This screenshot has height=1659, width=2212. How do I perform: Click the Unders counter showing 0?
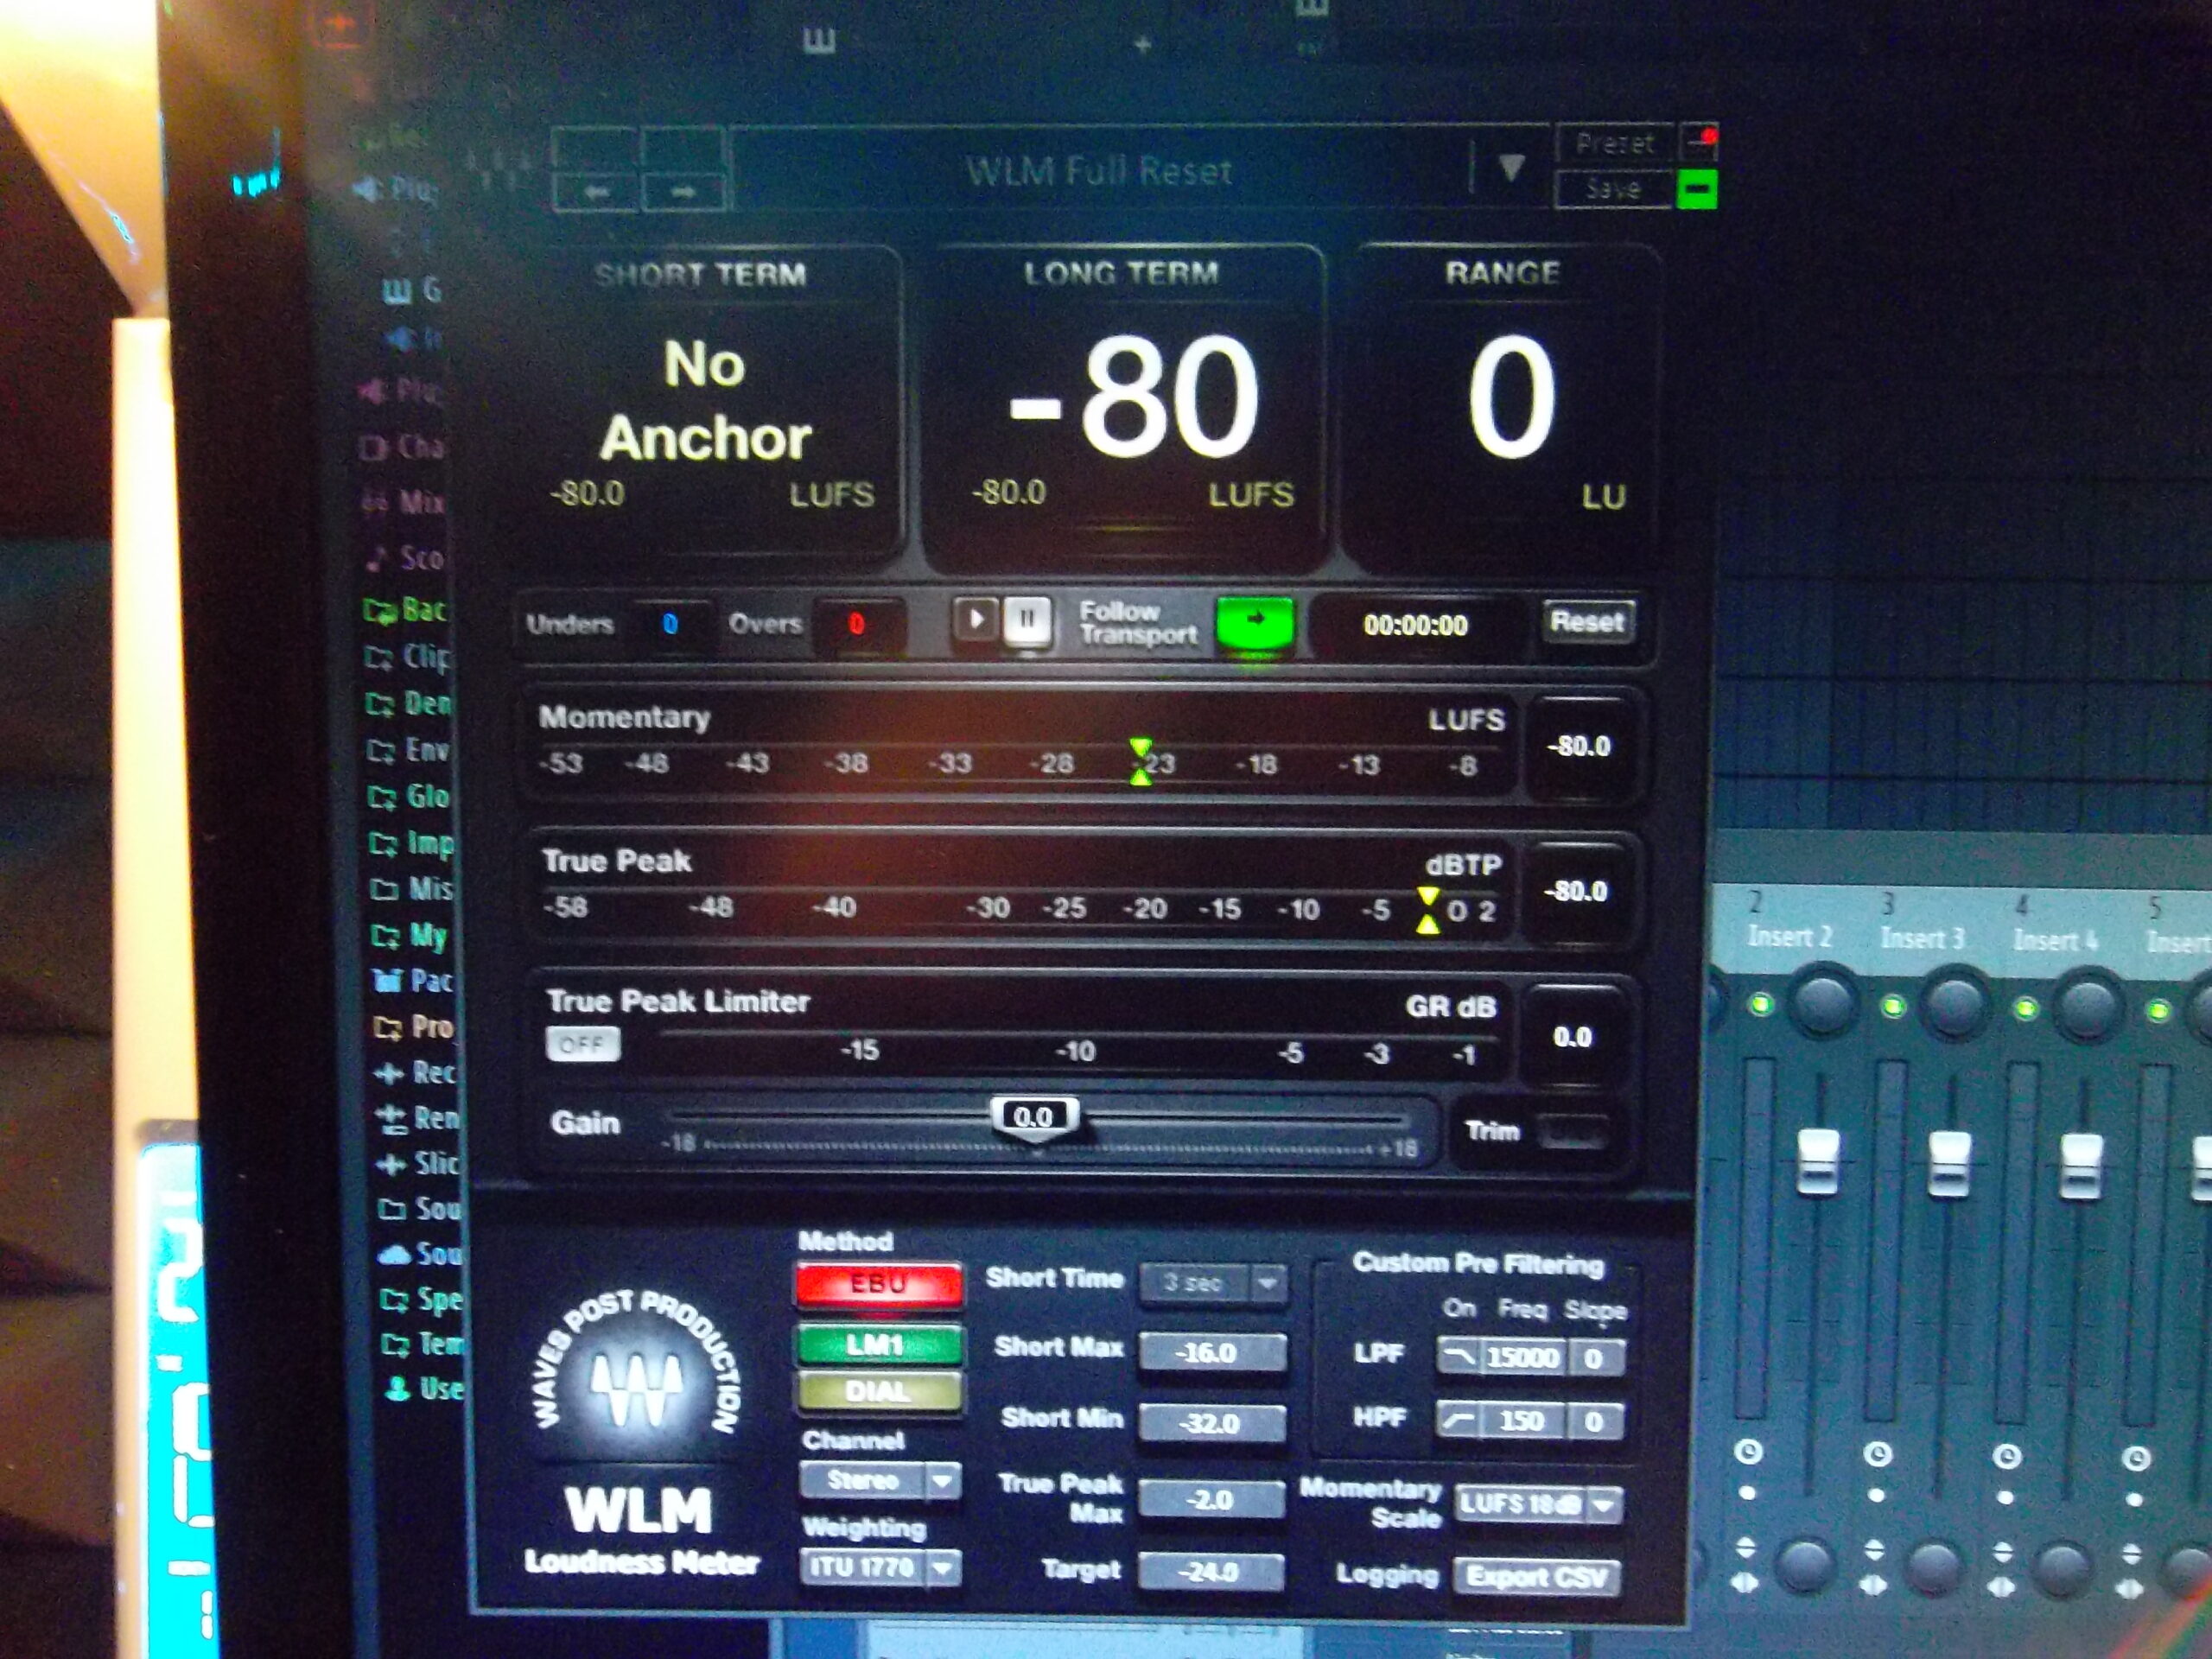click(x=670, y=624)
